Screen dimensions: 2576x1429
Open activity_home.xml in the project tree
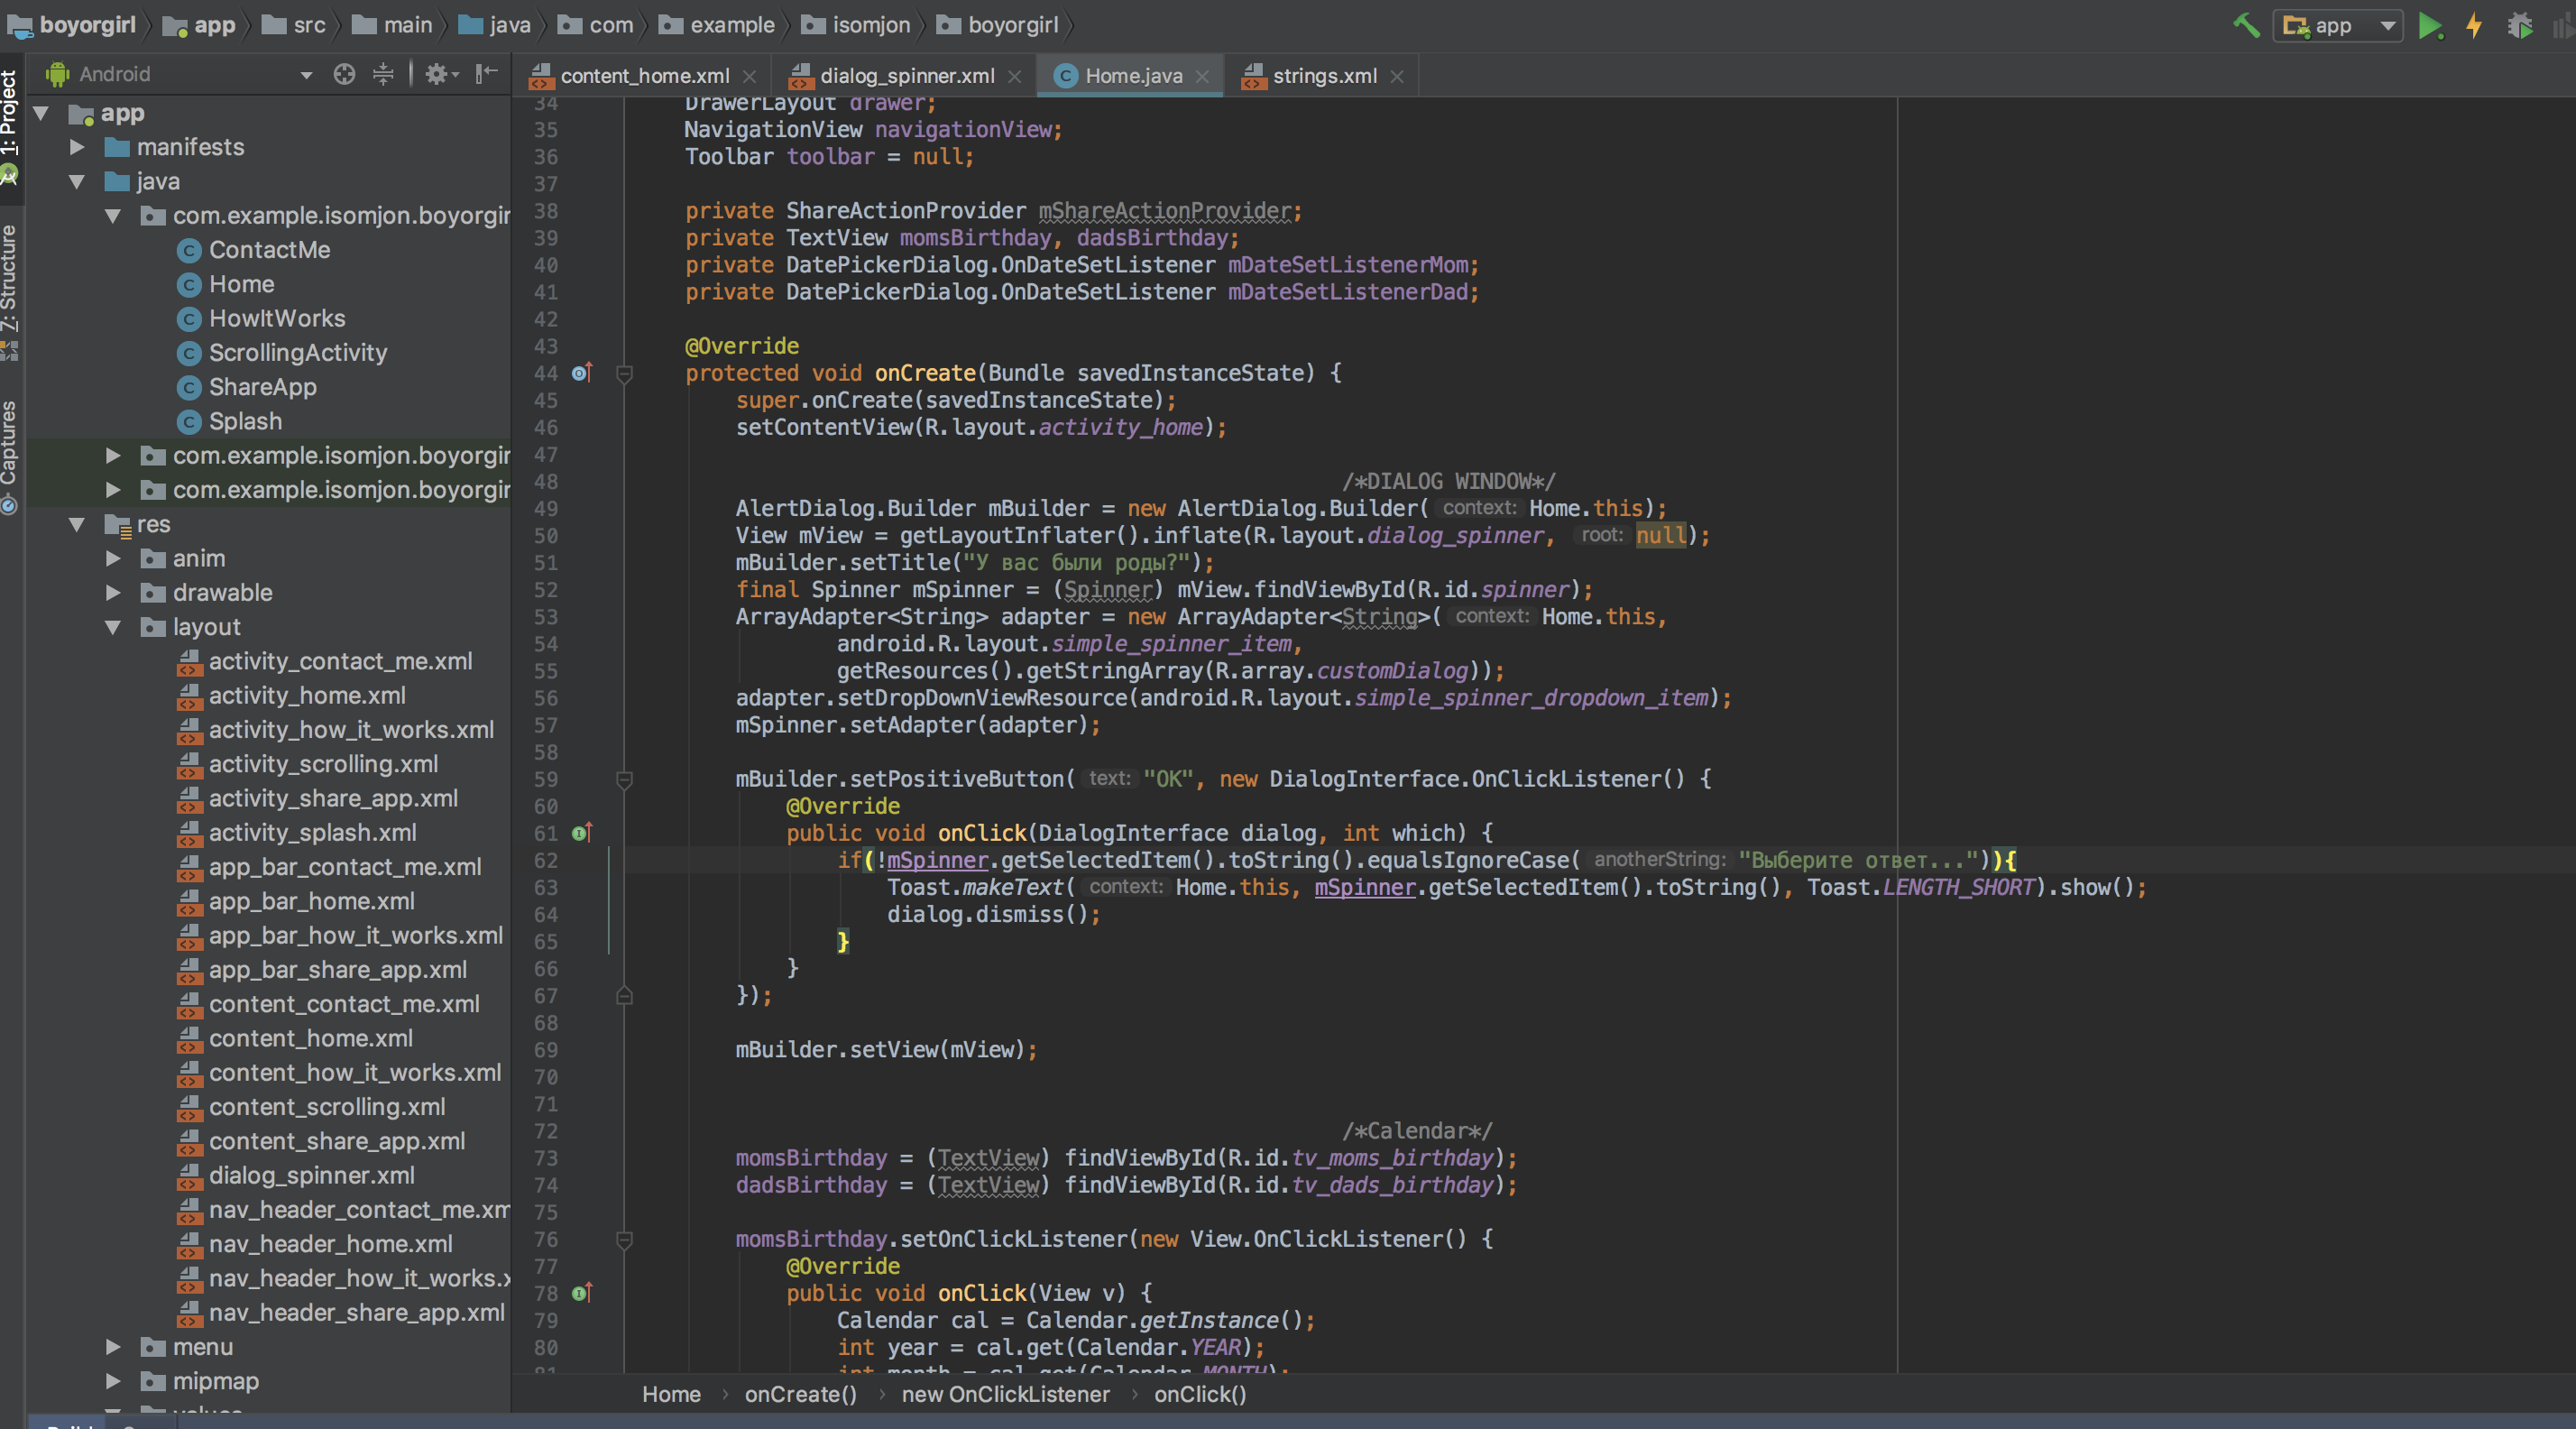tap(306, 695)
